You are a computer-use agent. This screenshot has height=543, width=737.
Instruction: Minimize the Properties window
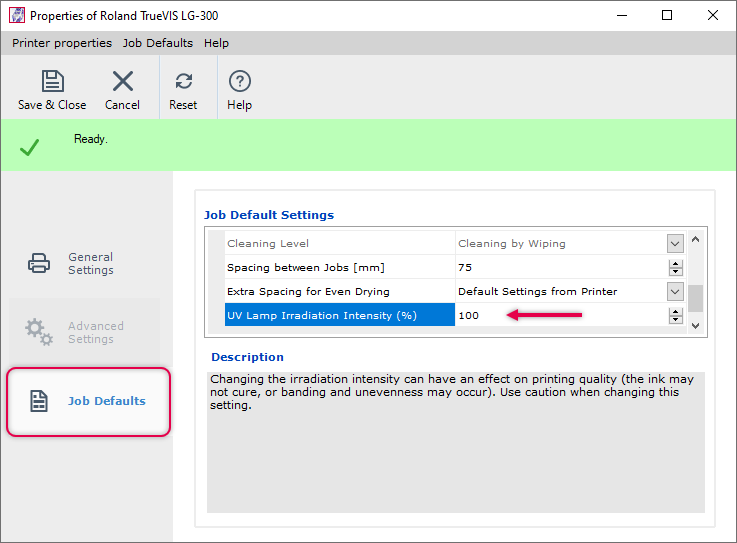click(x=622, y=15)
